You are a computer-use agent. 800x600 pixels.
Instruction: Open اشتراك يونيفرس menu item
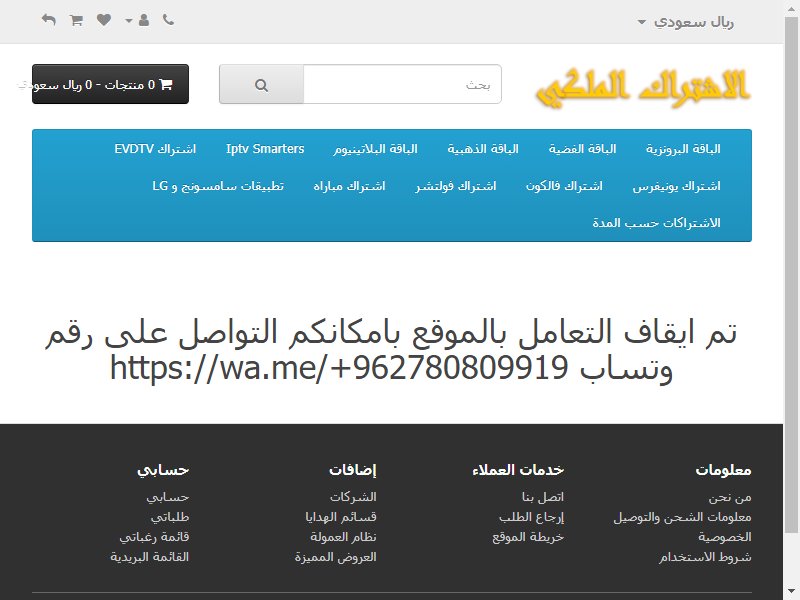pos(677,186)
